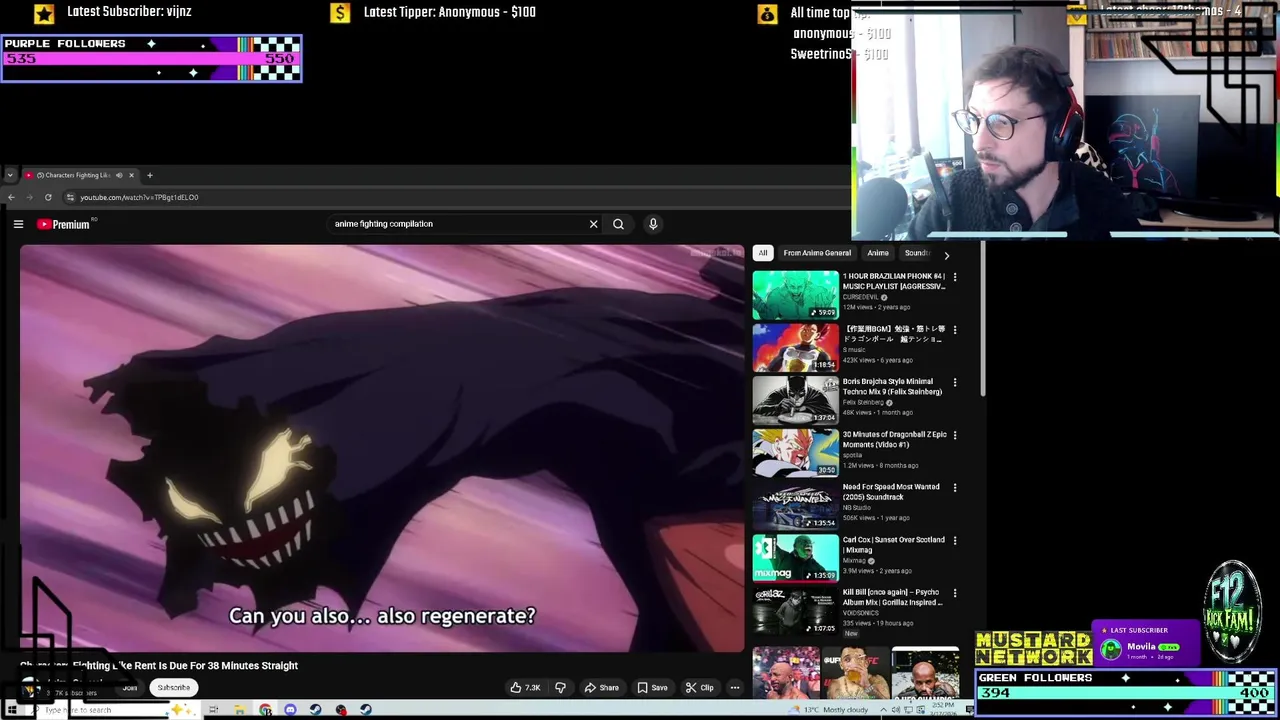Image resolution: width=1280 pixels, height=720 pixels.
Task: Open options menu for Boris Brejcha video
Action: (x=955, y=382)
